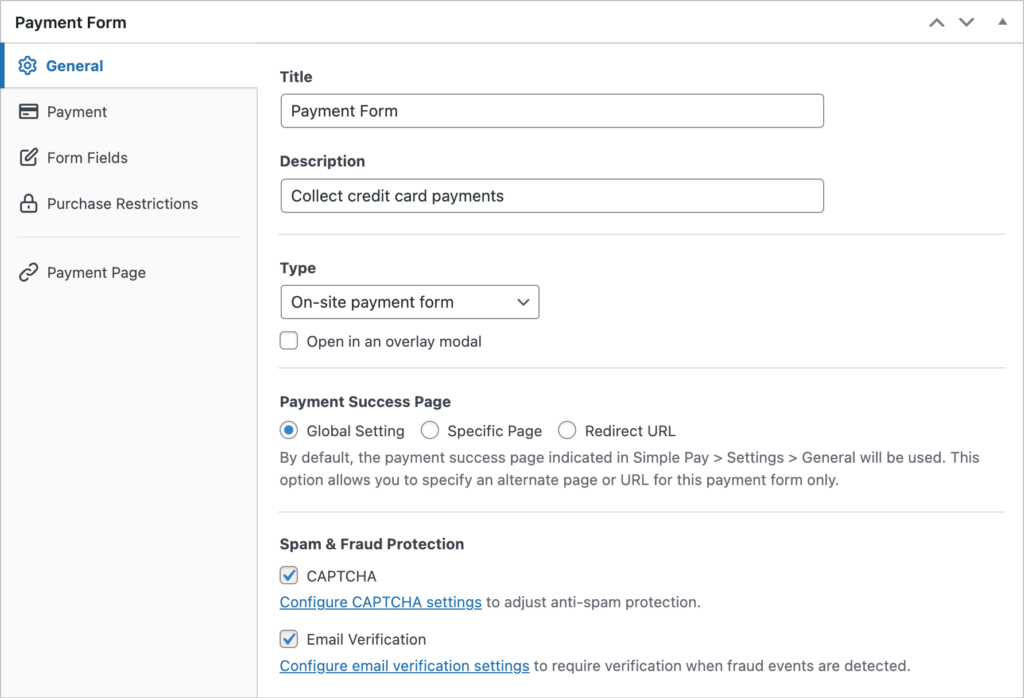
Task: Switch to the Form Fields tab
Action: coord(87,158)
